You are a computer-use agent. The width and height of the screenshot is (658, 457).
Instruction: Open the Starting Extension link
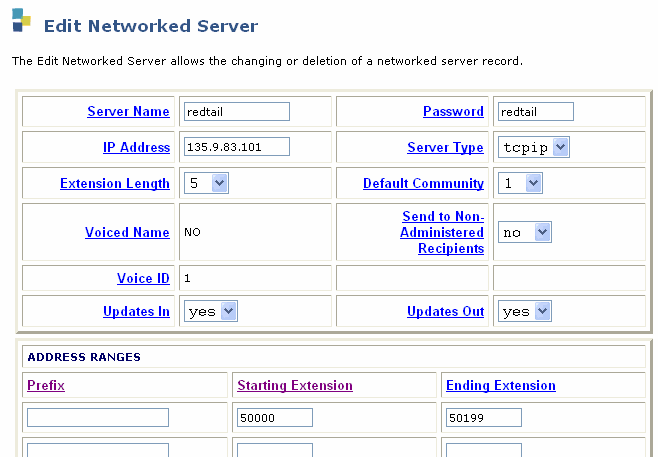[x=295, y=385]
